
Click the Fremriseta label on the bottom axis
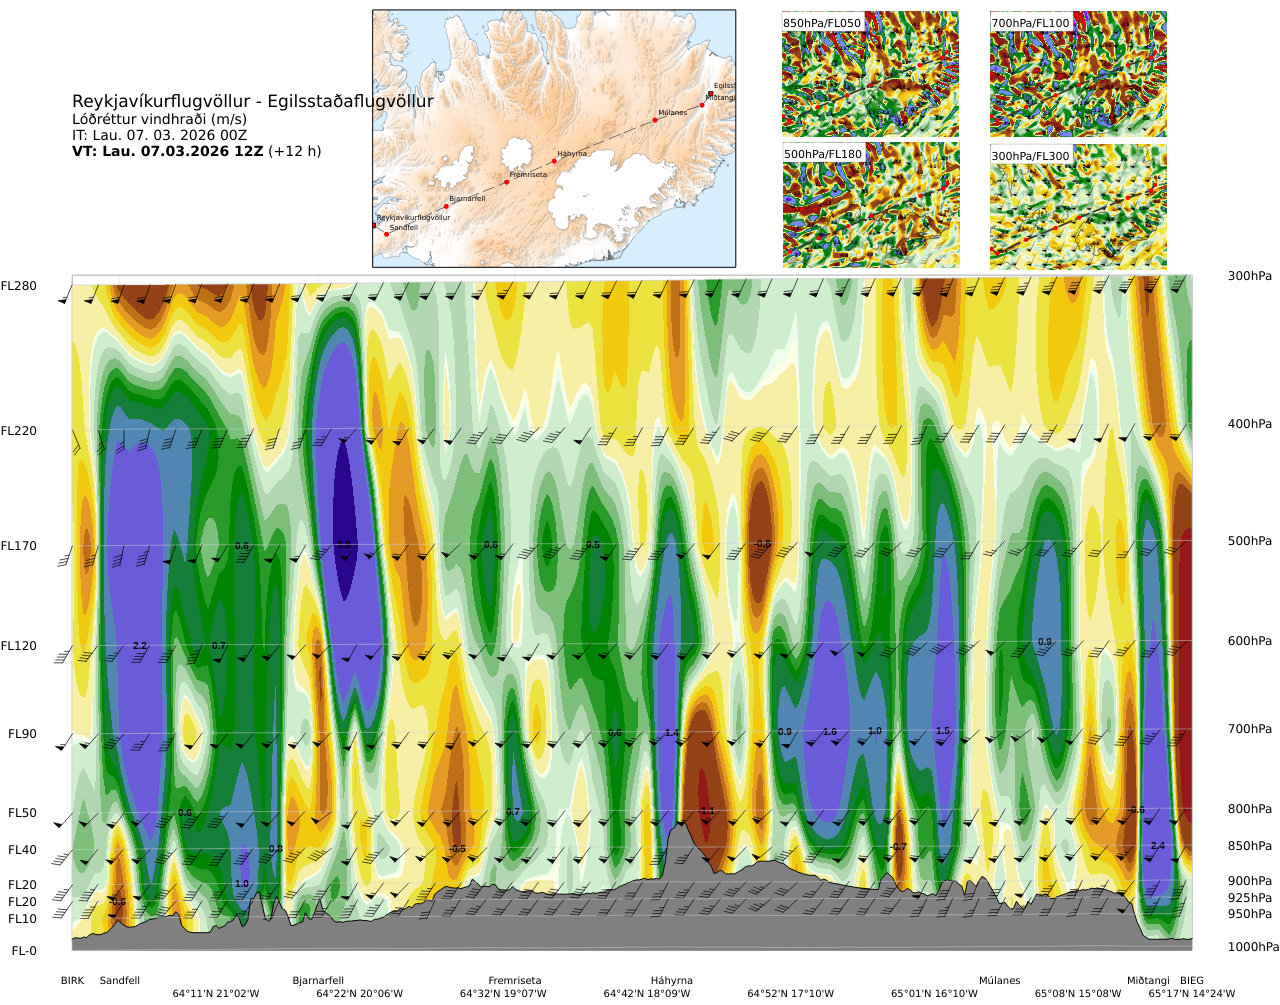pos(515,981)
